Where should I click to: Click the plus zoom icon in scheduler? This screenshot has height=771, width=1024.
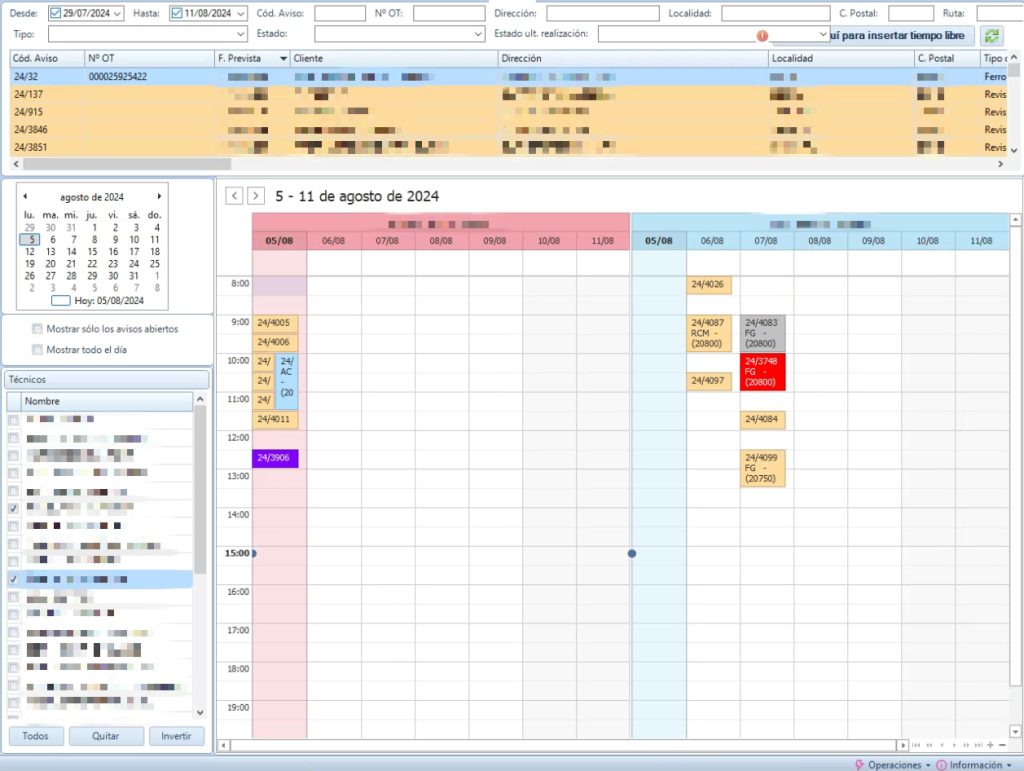pyautogui.click(x=990, y=745)
